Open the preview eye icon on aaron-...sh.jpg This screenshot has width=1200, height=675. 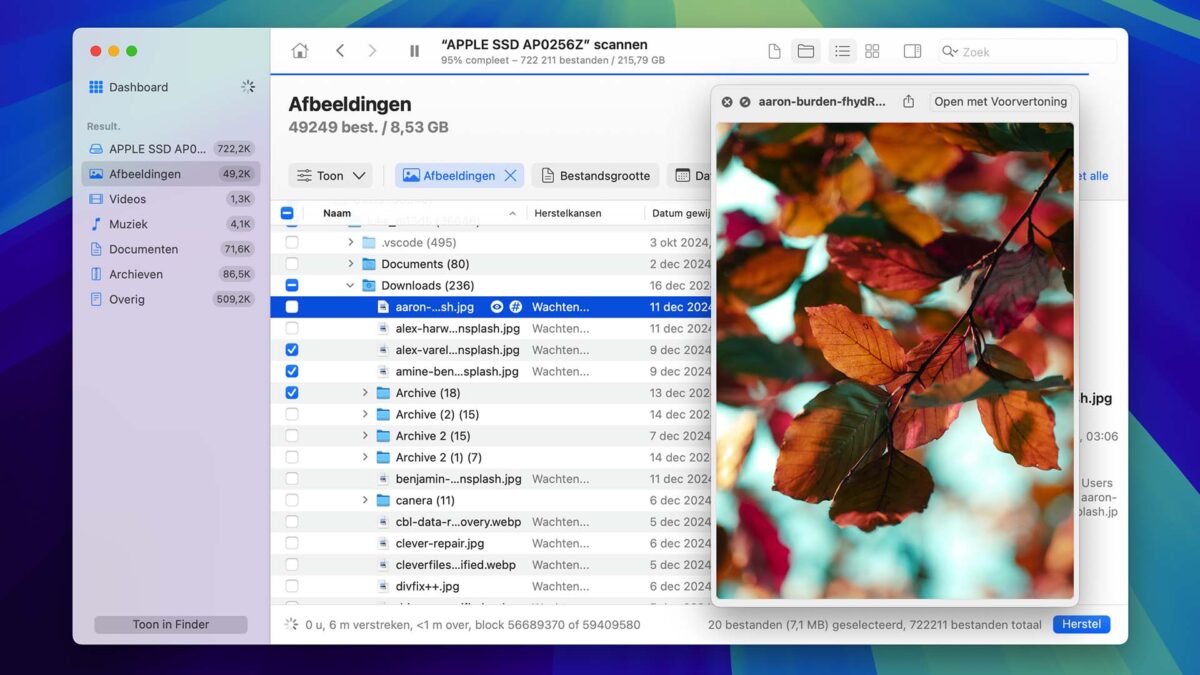pyautogui.click(x=497, y=307)
